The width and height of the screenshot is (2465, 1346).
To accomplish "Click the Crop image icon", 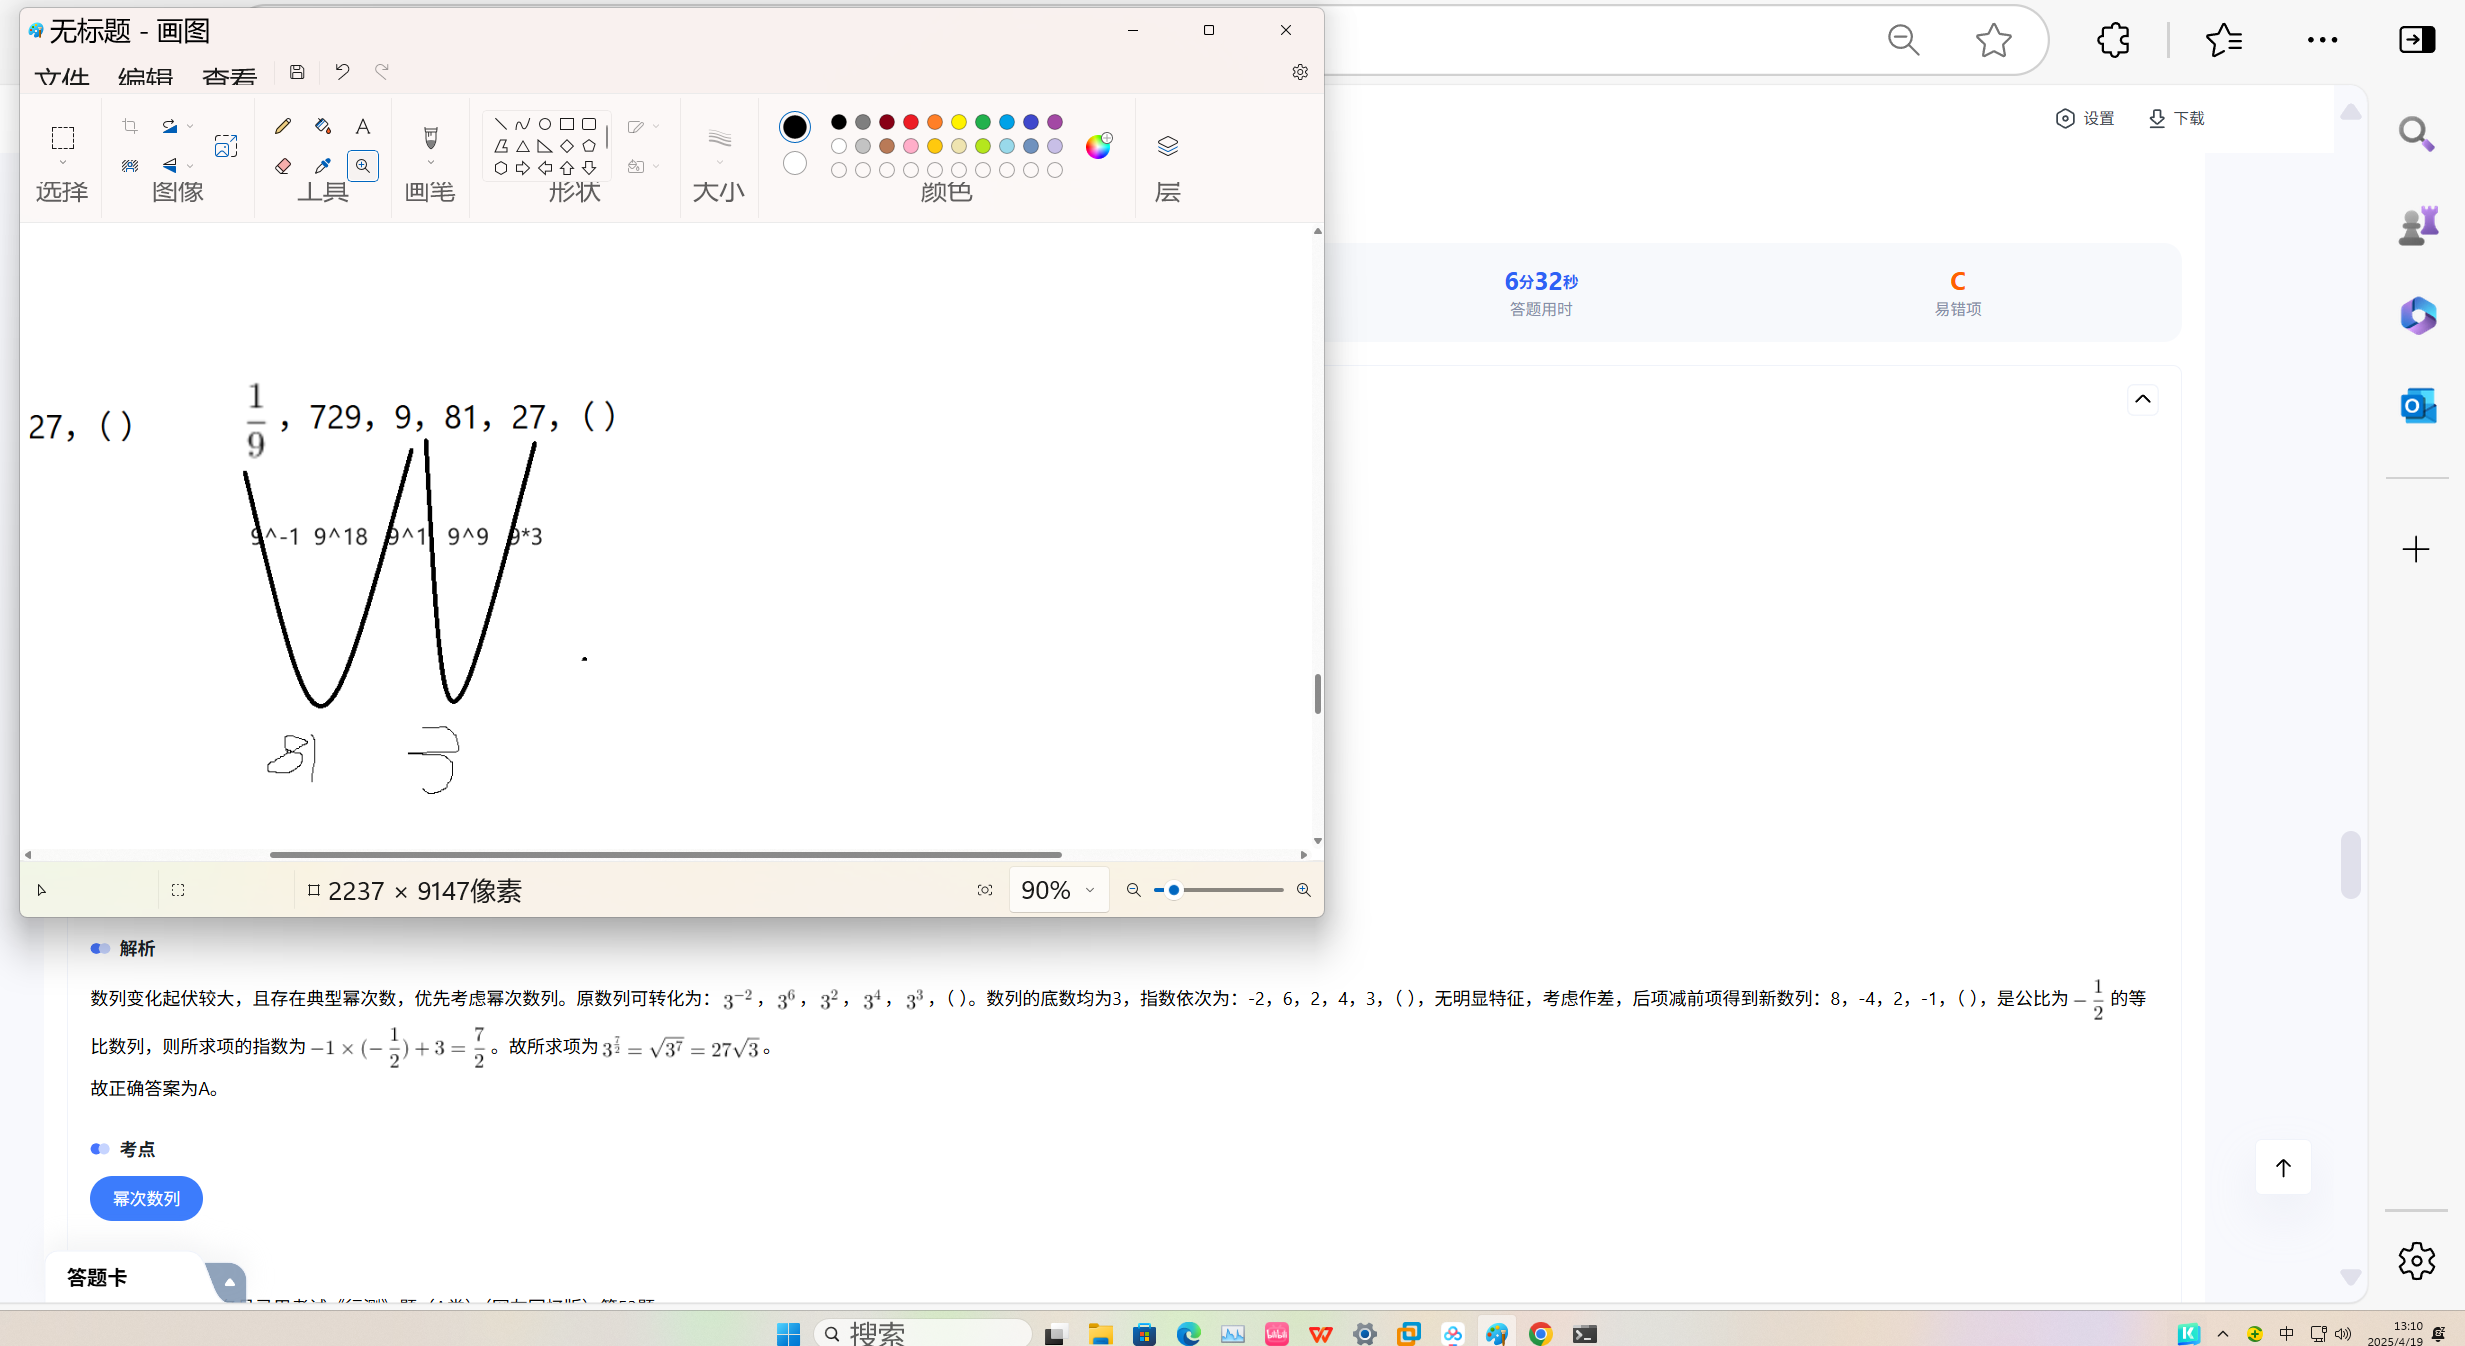I will [x=130, y=126].
